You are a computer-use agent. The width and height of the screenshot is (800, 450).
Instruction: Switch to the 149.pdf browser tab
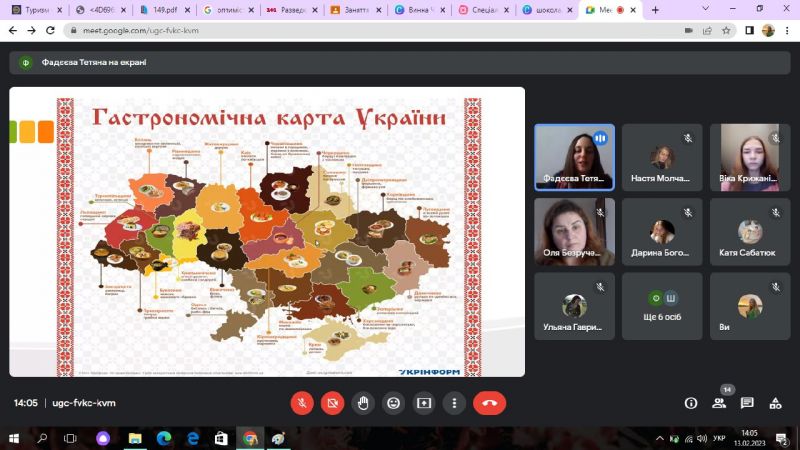pos(165,10)
